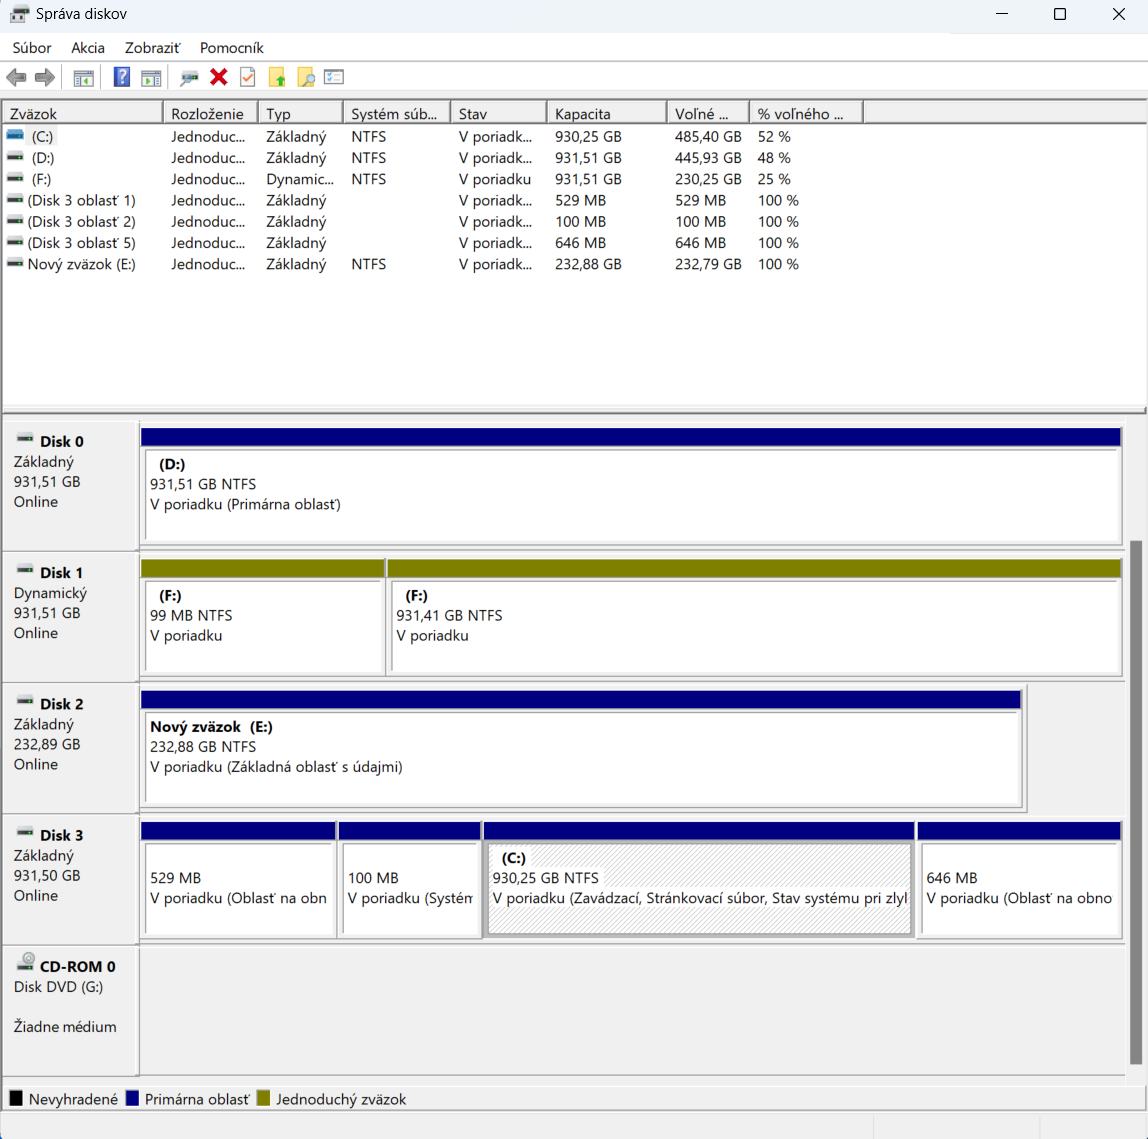Image resolution: width=1148 pixels, height=1139 pixels.
Task: Select the 931,41 GB (F:) partition
Action: (754, 618)
